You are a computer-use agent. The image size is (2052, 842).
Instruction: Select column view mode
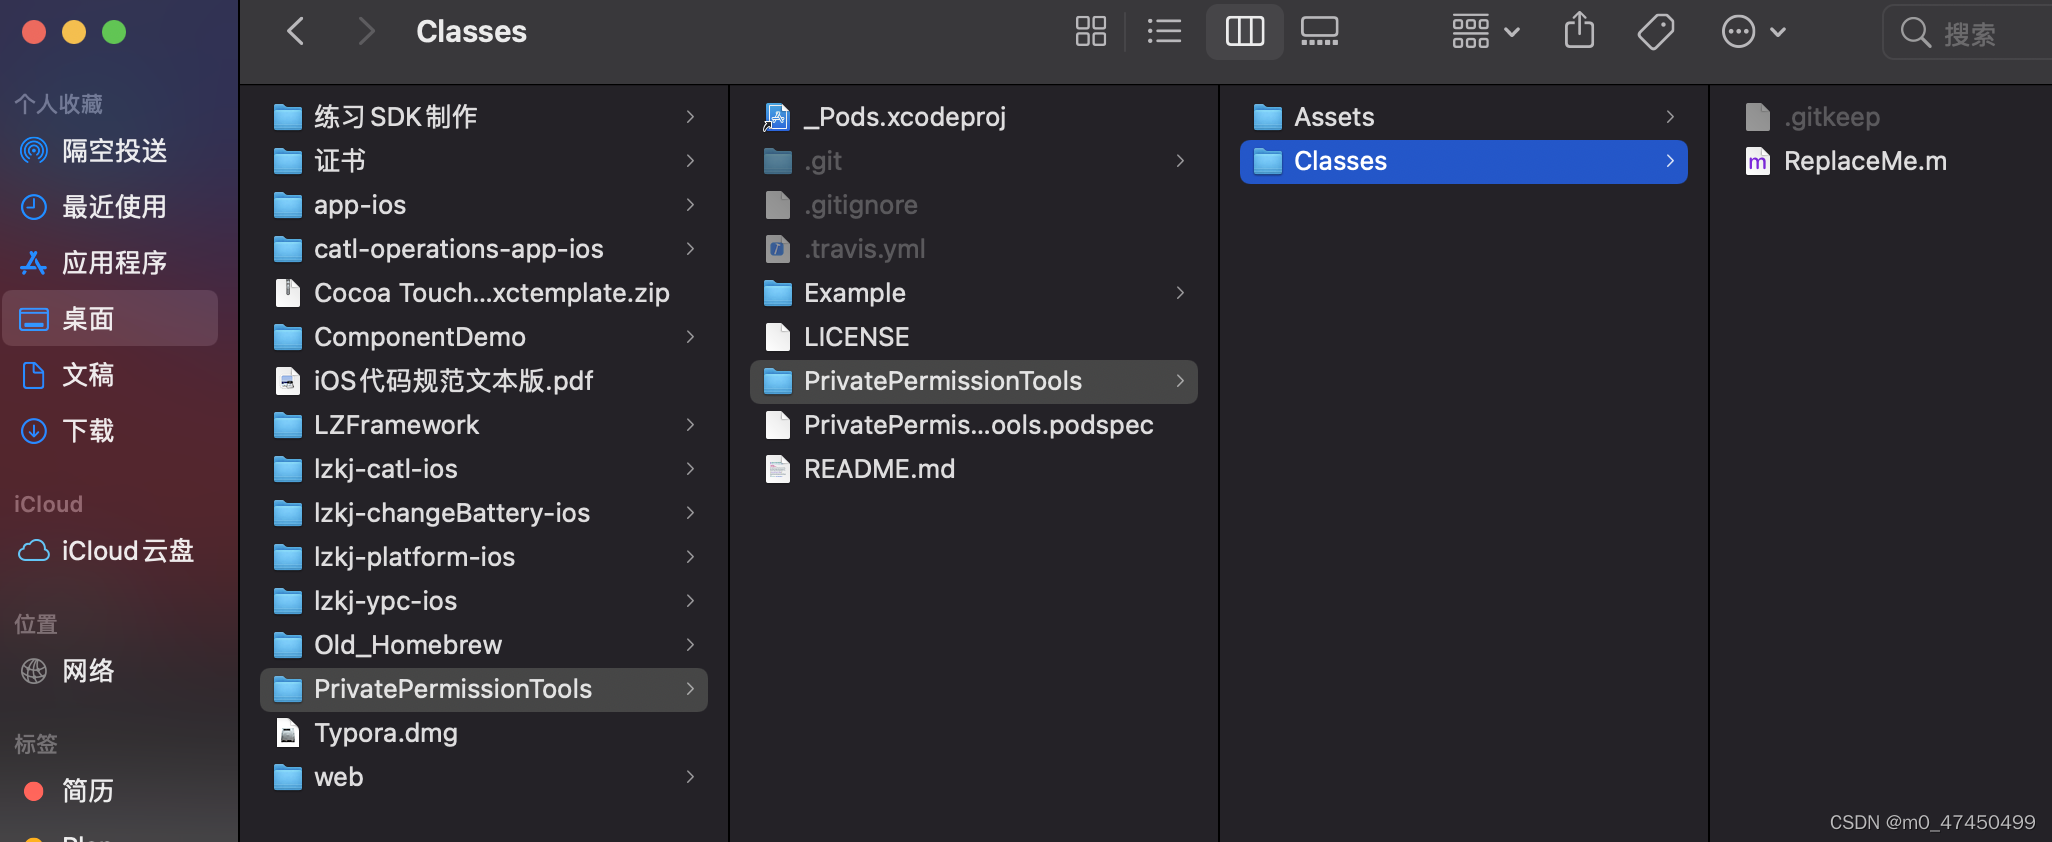pyautogui.click(x=1244, y=32)
